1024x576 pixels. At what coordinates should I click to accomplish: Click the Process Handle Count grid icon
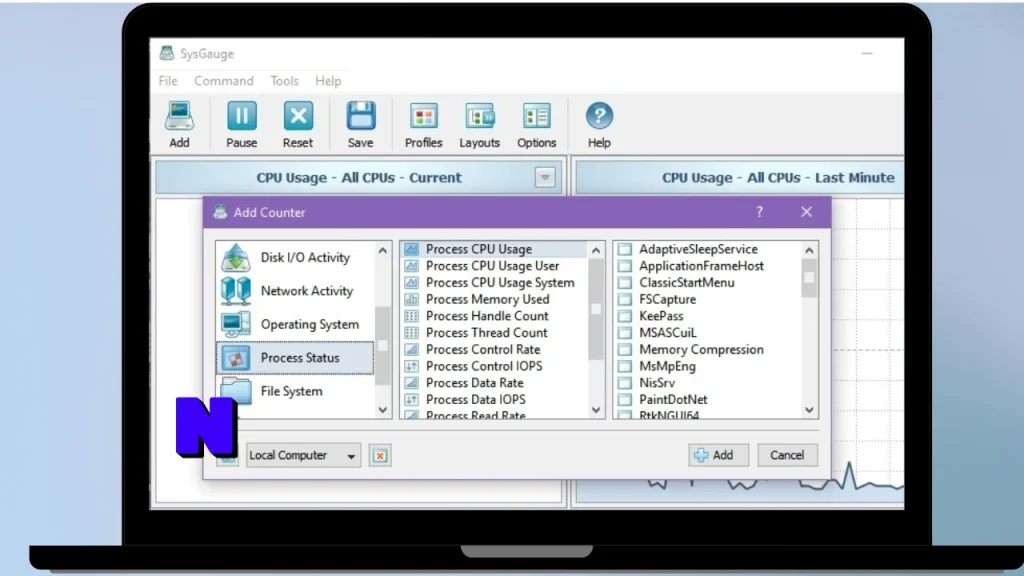[411, 316]
